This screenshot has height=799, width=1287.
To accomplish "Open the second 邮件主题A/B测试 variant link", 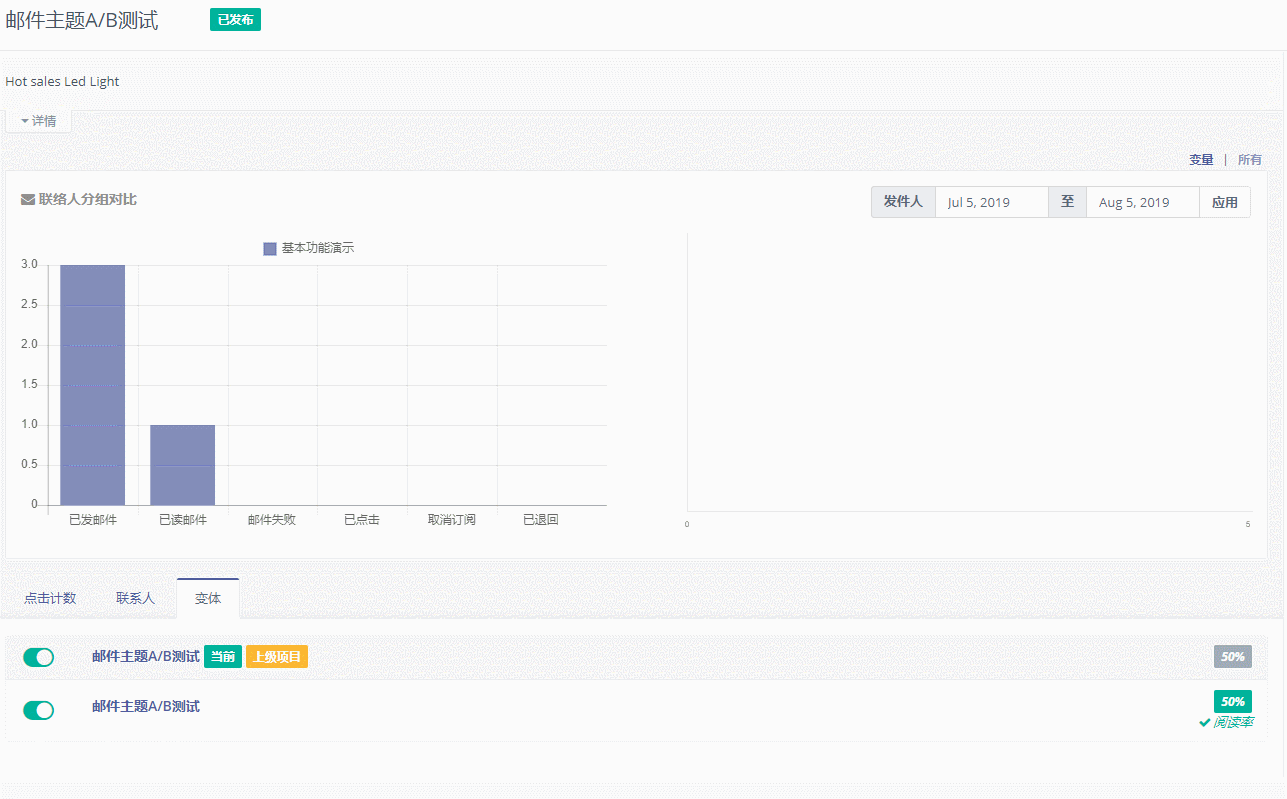I will [x=145, y=707].
